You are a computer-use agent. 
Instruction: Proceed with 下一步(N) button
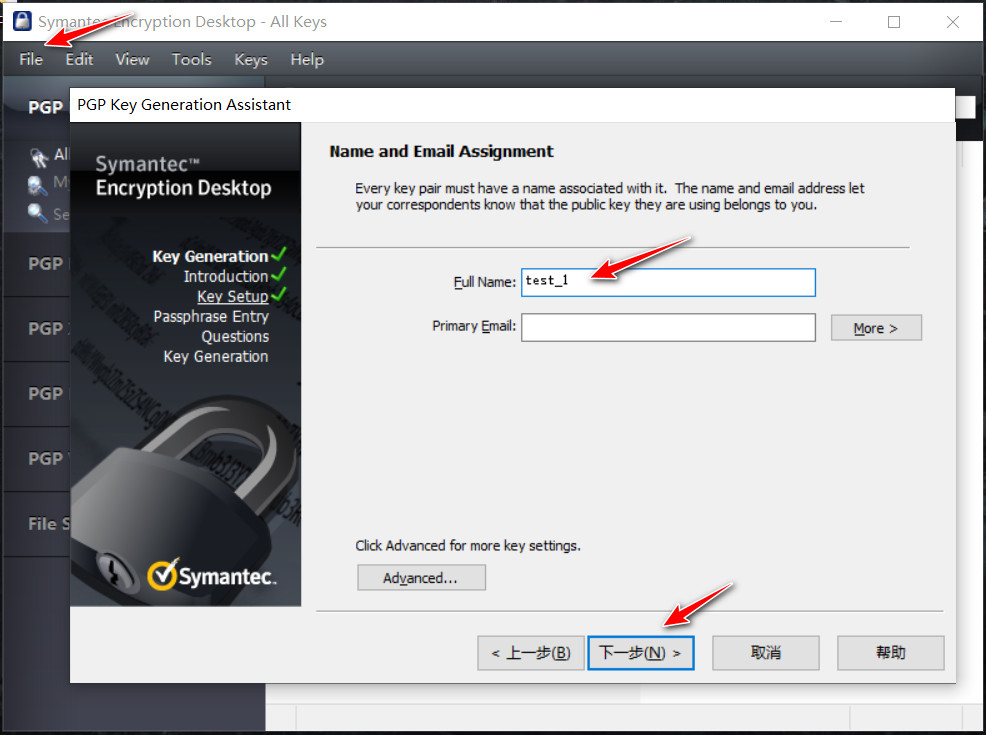641,653
